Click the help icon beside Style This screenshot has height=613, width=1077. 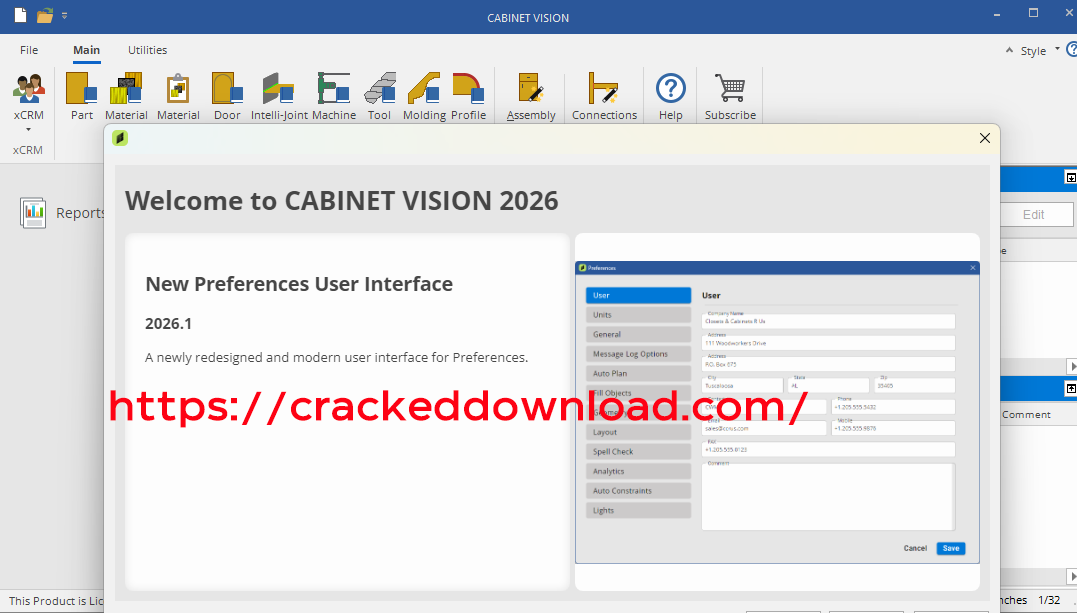(1072, 49)
